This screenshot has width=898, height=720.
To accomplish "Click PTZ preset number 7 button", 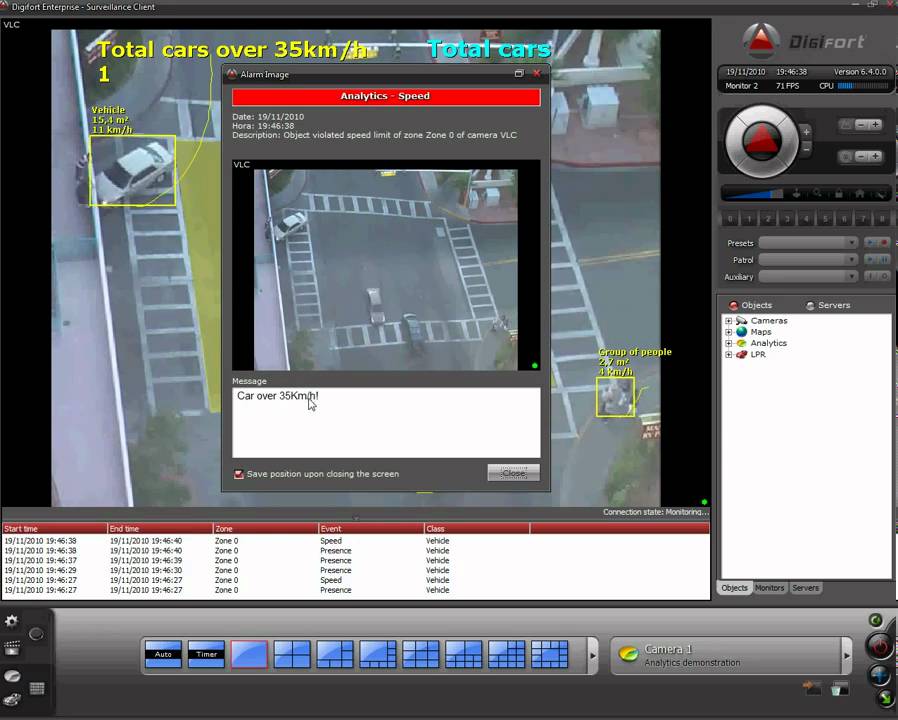I will pos(864,219).
